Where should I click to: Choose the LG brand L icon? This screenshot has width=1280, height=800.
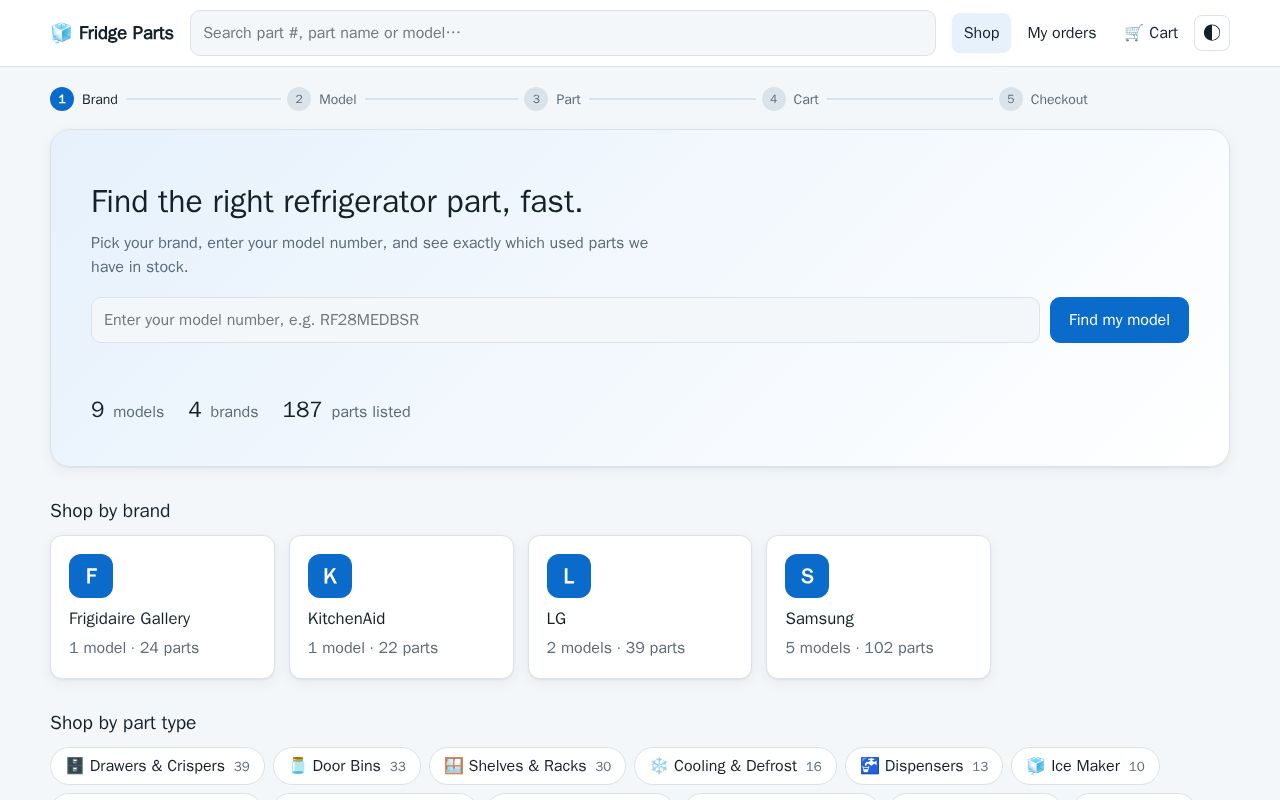pyautogui.click(x=569, y=576)
